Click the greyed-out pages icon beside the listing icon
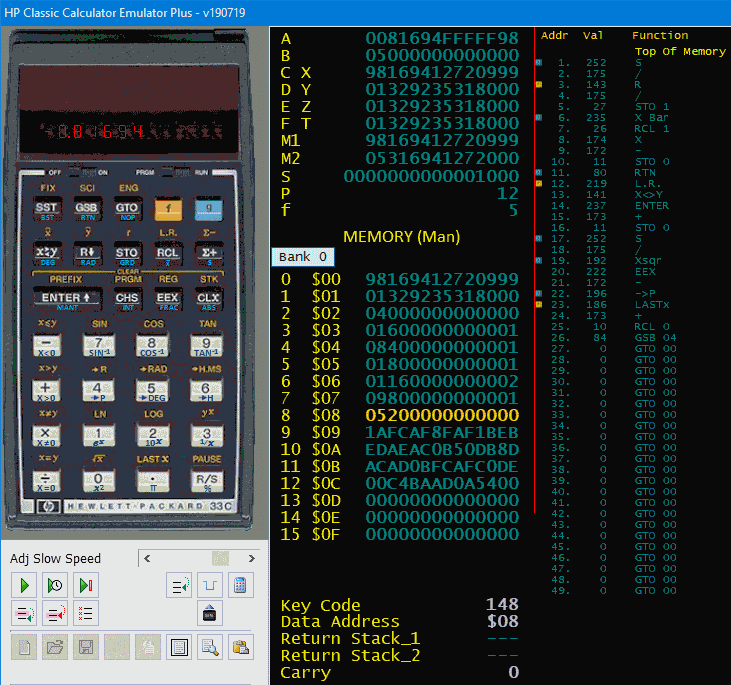The image size is (731, 685). click(x=148, y=647)
